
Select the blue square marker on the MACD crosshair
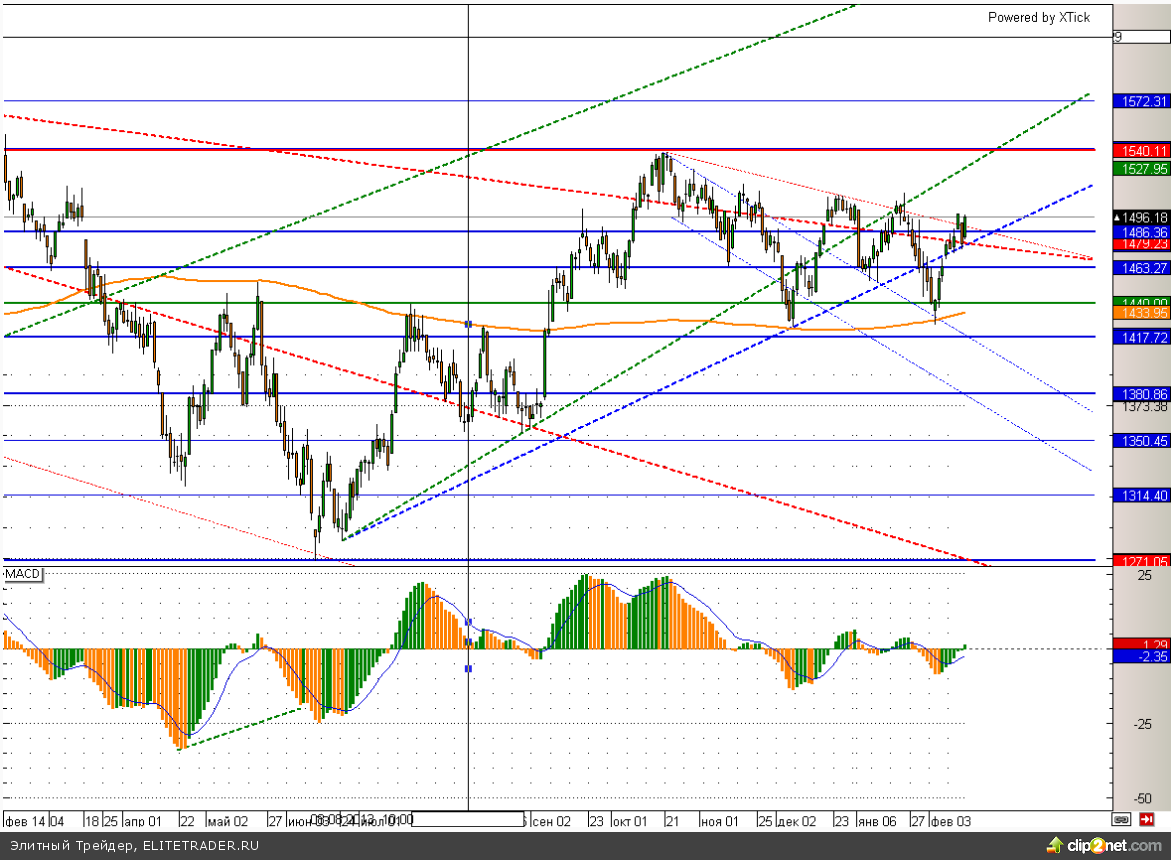click(x=468, y=668)
